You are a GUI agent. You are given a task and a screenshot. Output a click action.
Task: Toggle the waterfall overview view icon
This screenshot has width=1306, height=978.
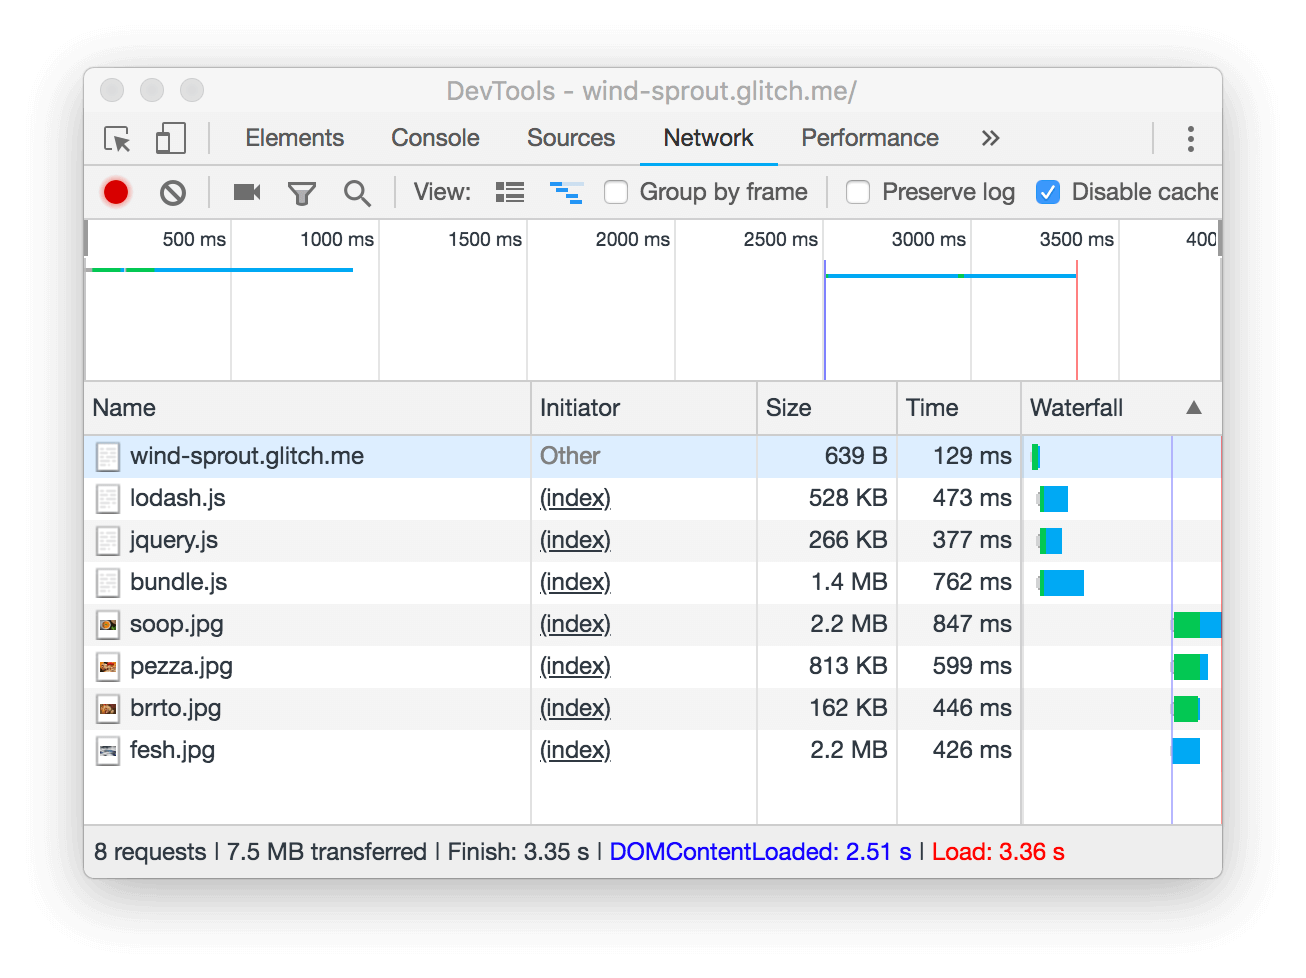tap(567, 192)
